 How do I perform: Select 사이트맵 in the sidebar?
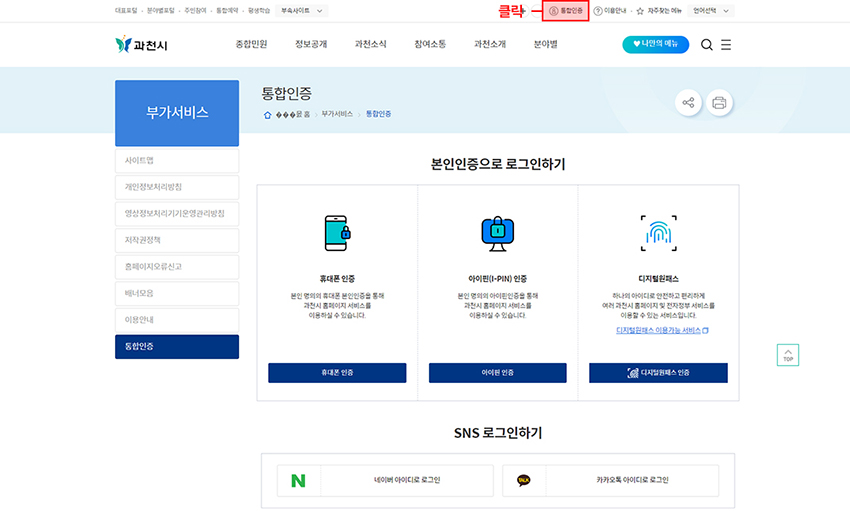(177, 161)
